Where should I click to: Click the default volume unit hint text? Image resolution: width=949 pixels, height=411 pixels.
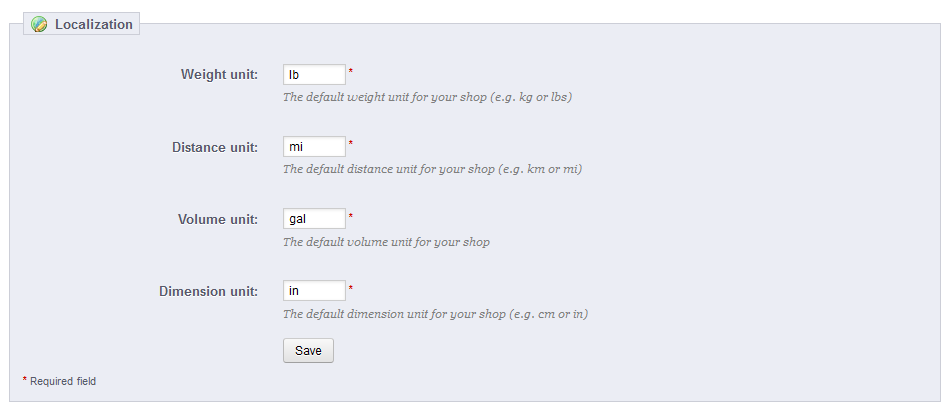pyautogui.click(x=386, y=242)
